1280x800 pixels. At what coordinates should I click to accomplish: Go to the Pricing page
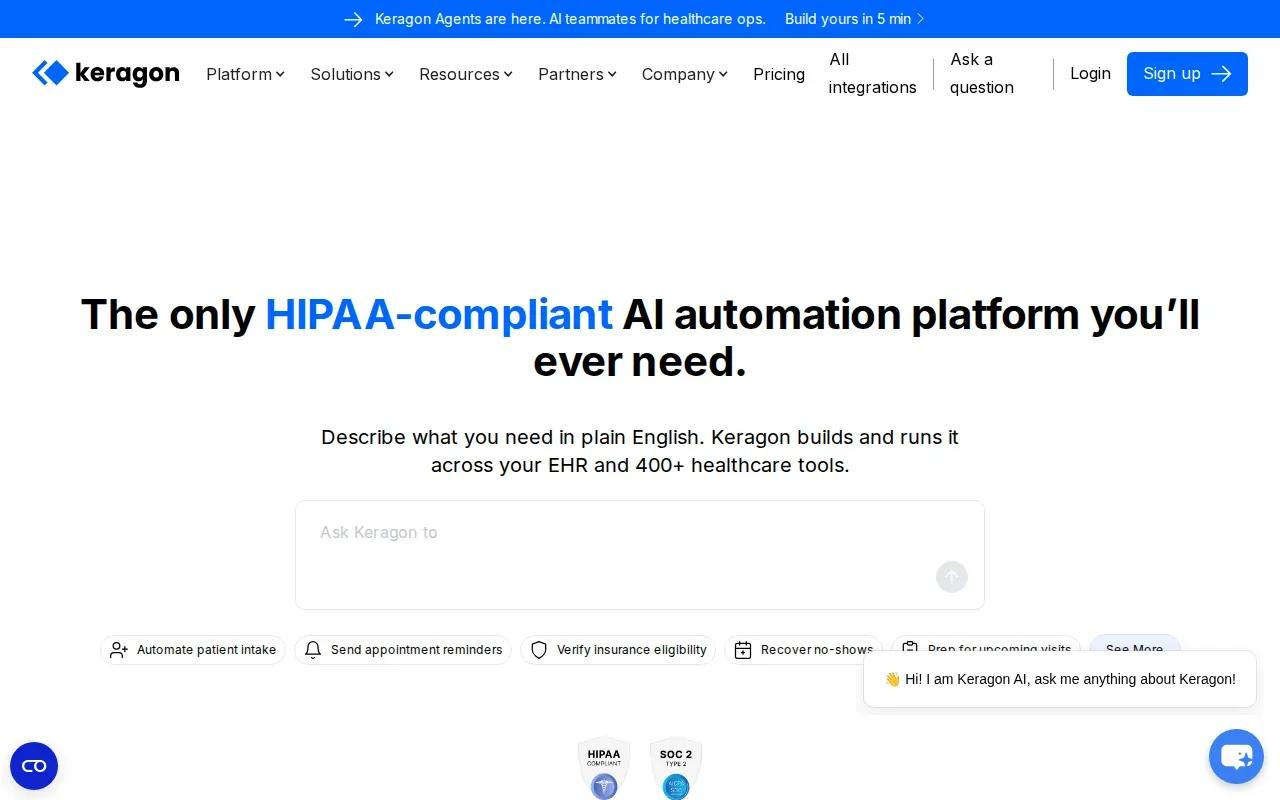(x=779, y=74)
